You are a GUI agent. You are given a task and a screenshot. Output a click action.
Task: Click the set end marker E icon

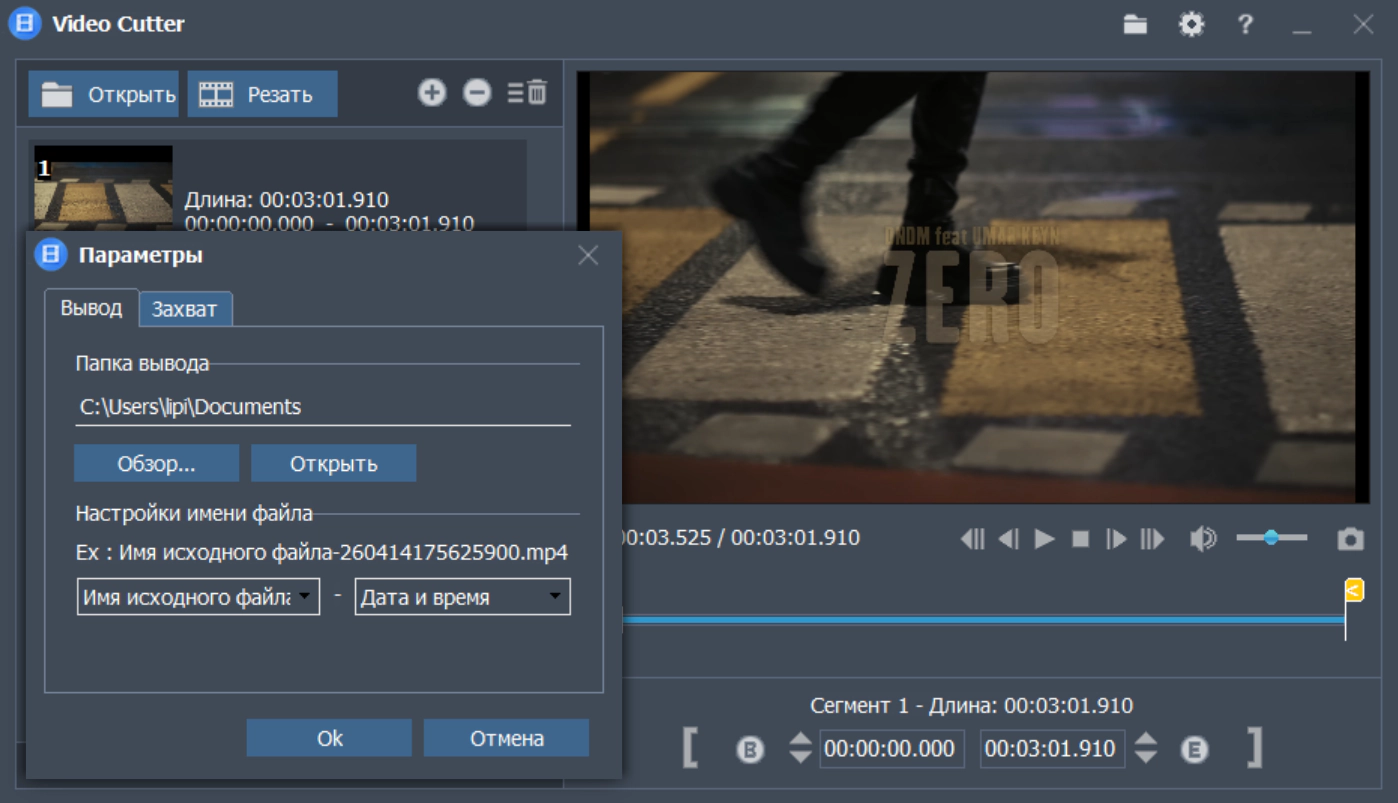(x=1194, y=749)
